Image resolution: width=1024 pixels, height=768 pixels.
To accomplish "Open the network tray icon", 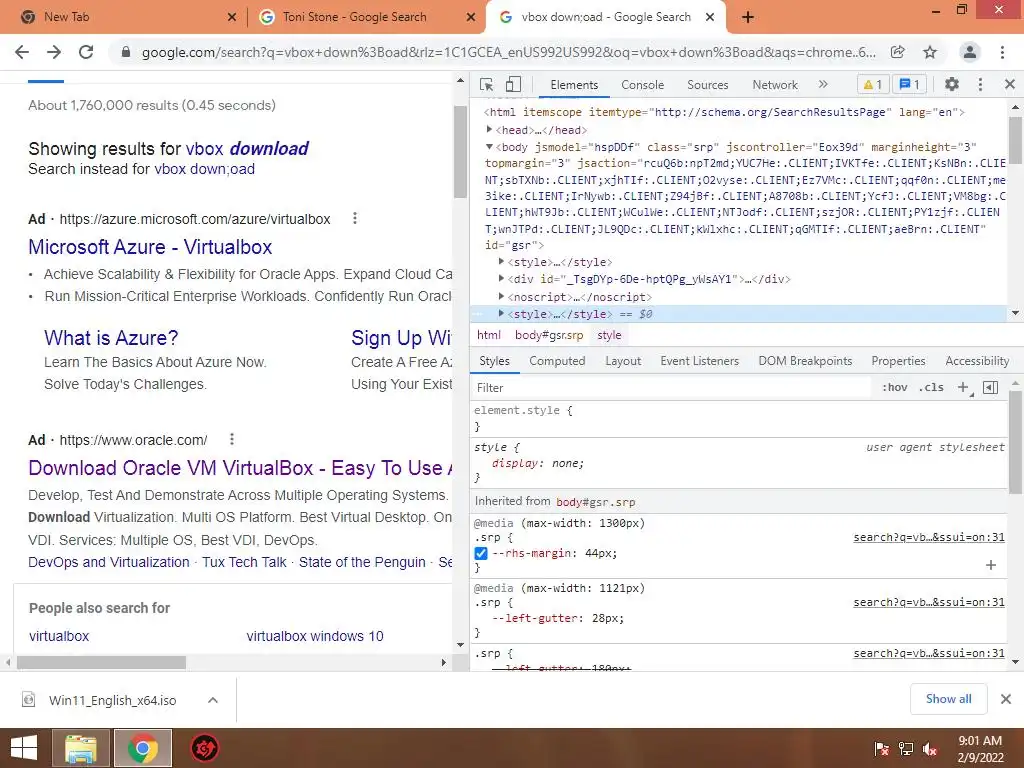I will (906, 749).
